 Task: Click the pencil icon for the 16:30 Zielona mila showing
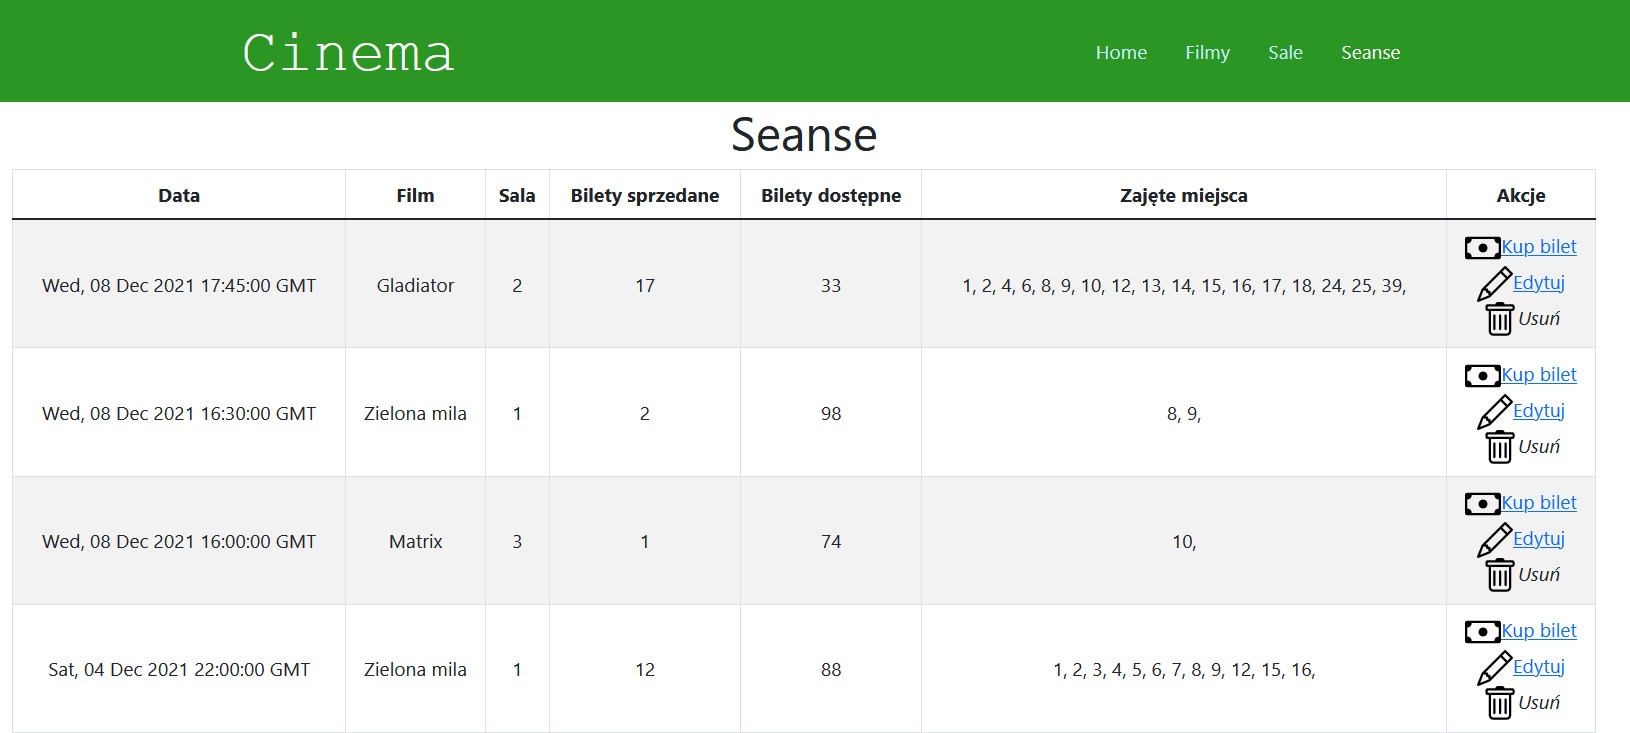tap(1494, 412)
